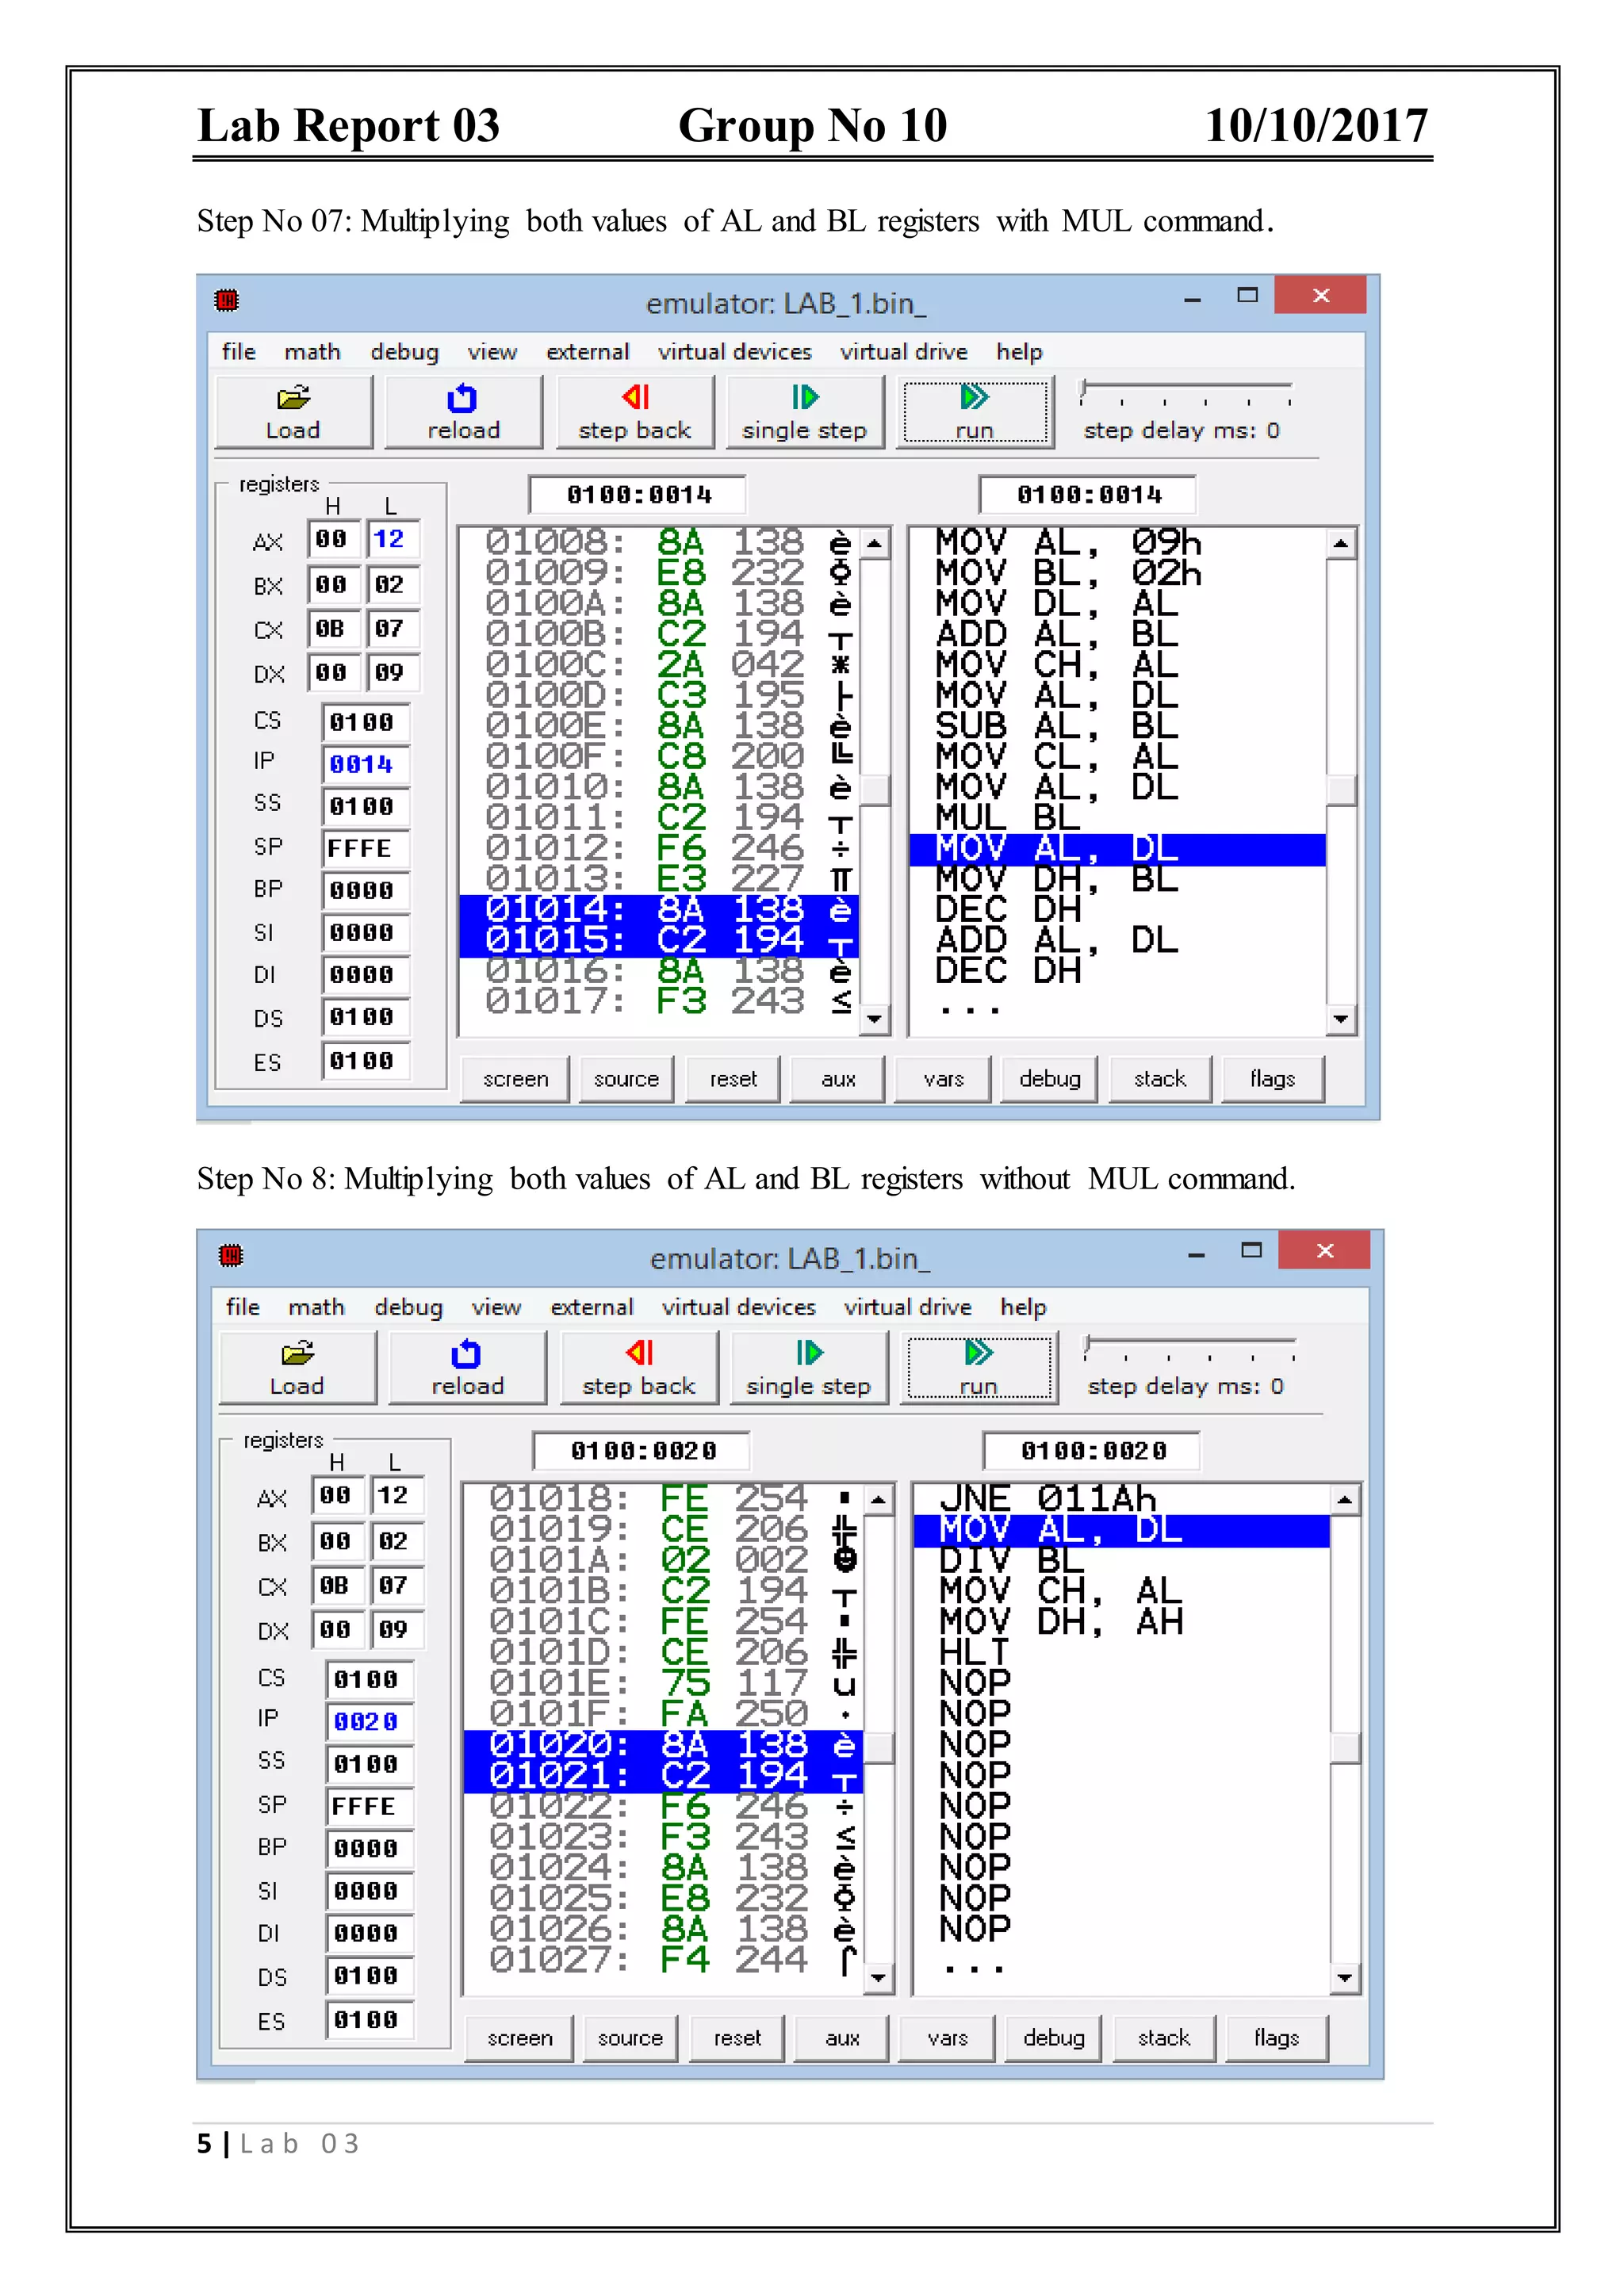The image size is (1624, 2296).
Task: Select MUL BL line in upper disassembly
Action: (x=1117, y=818)
